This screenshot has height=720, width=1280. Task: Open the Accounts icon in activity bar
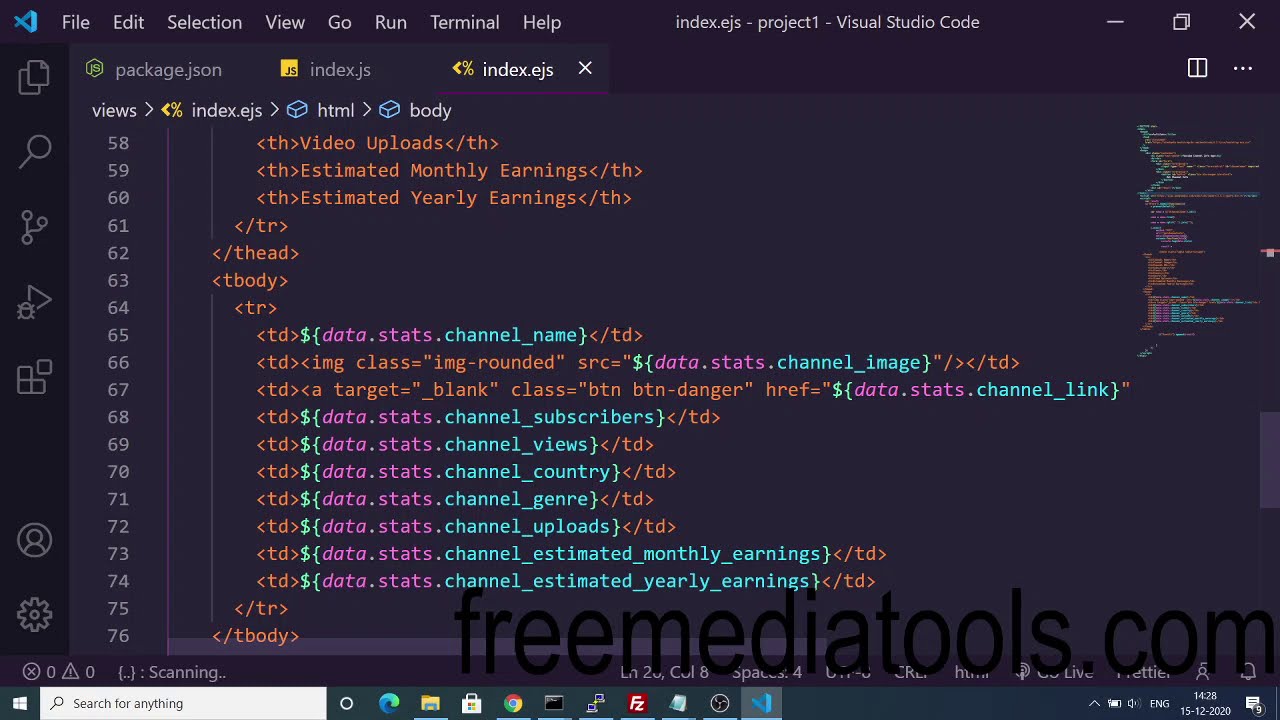[34, 541]
